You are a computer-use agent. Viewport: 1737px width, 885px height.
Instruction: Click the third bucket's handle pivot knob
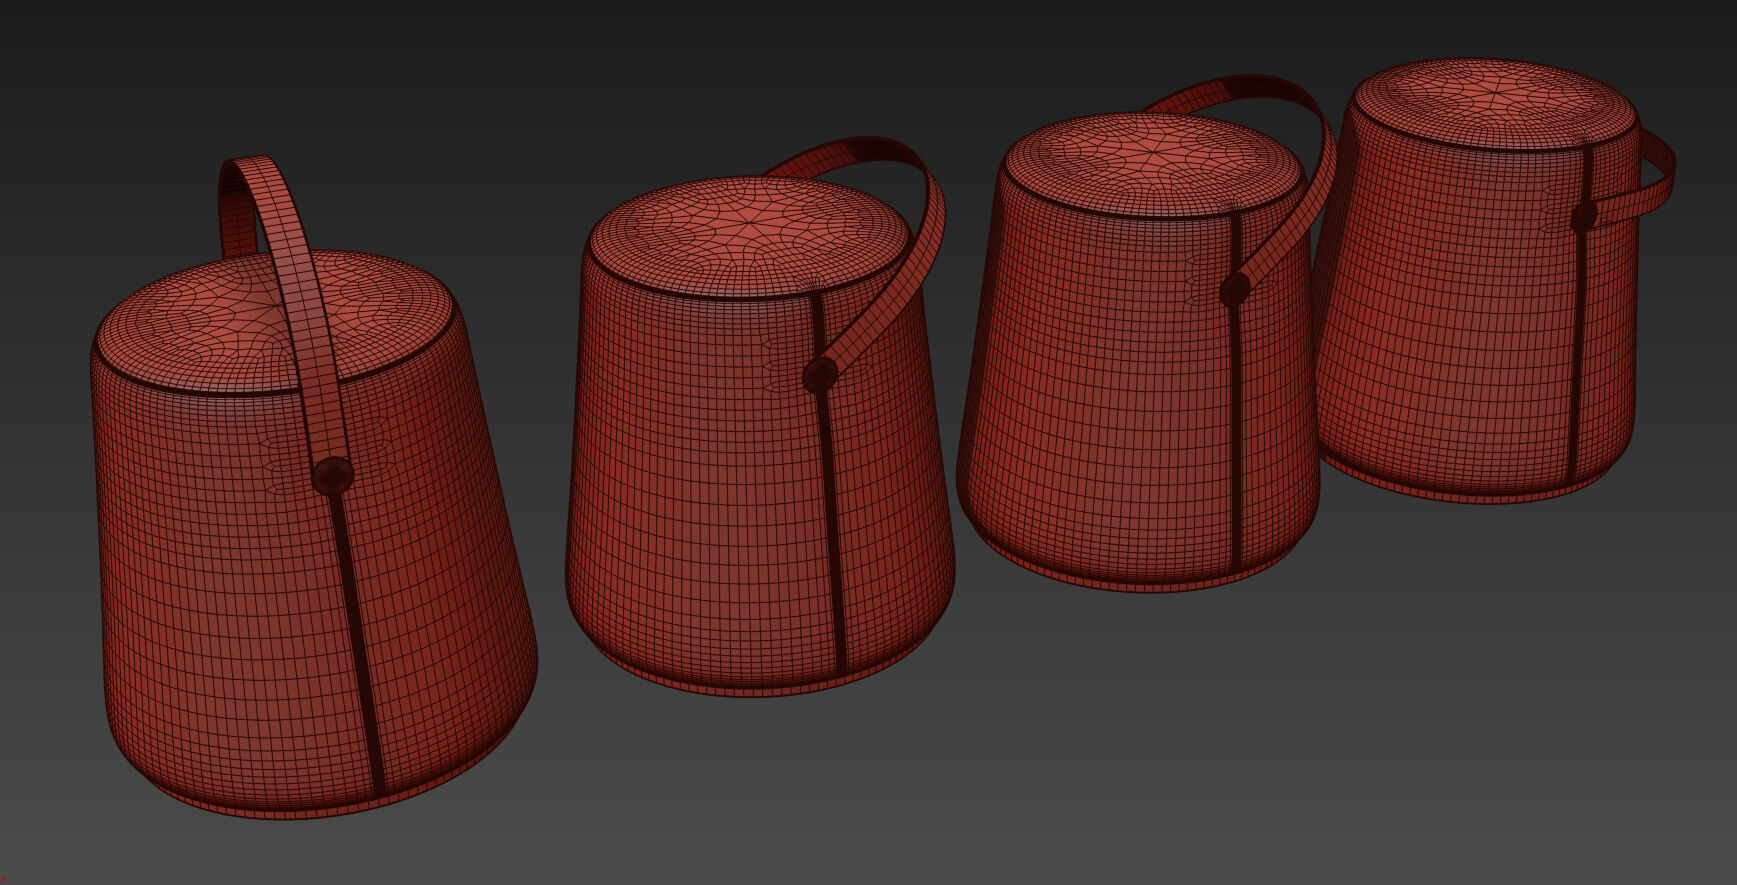click(x=1235, y=290)
